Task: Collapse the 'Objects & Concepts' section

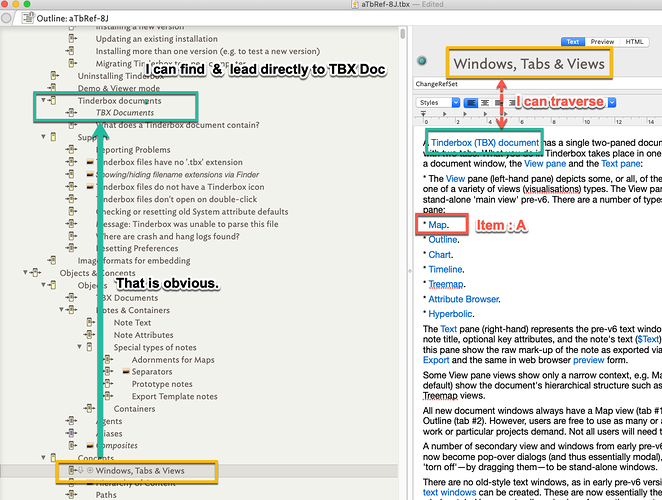Action: (25, 273)
